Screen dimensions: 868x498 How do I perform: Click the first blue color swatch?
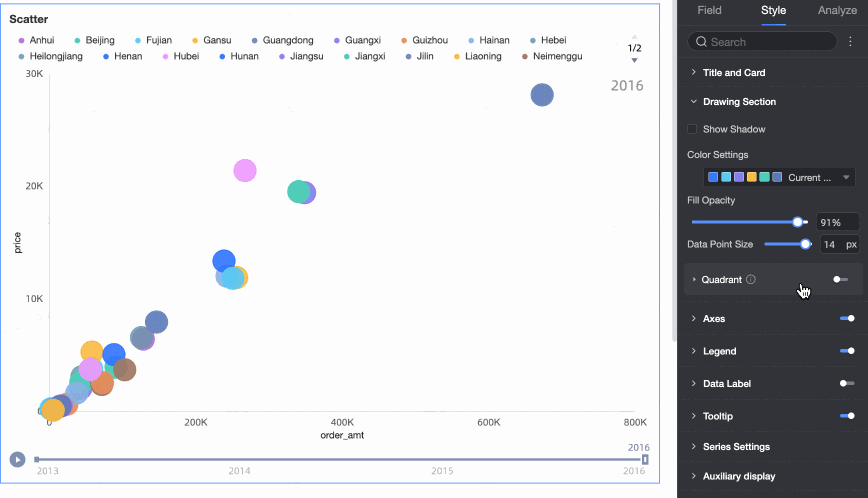[713, 177]
